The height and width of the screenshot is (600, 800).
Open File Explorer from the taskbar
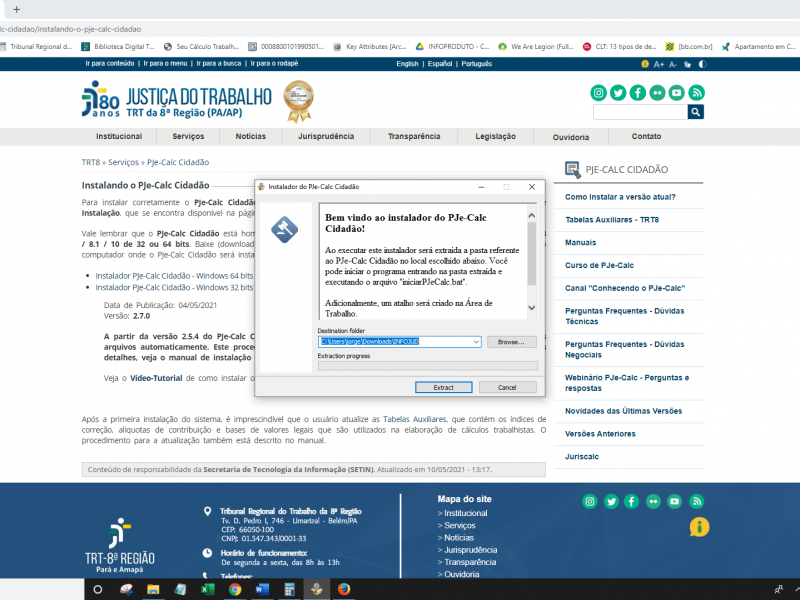pos(153,590)
